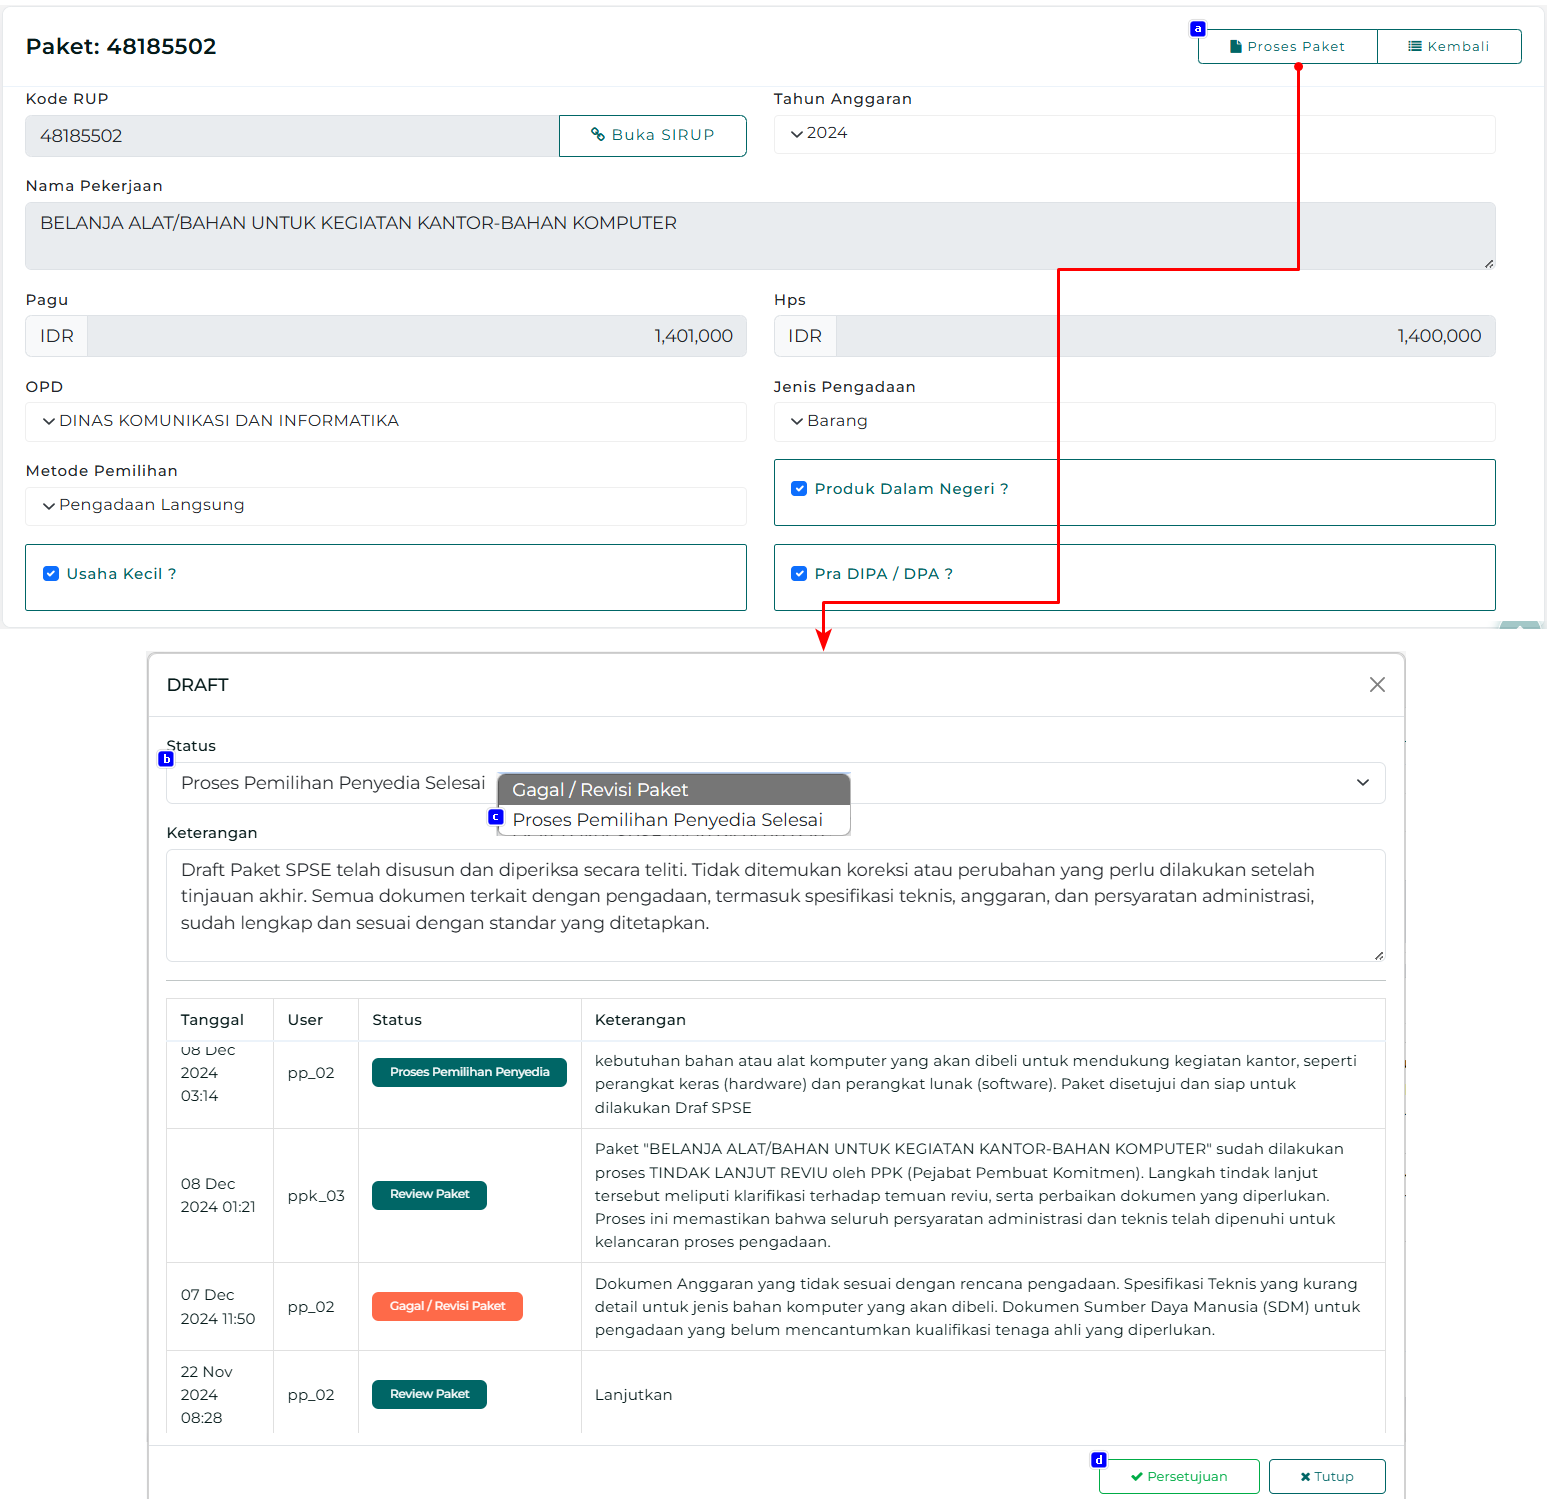This screenshot has width=1547, height=1499.
Task: Click inside the Keterangan text area
Action: 775,905
